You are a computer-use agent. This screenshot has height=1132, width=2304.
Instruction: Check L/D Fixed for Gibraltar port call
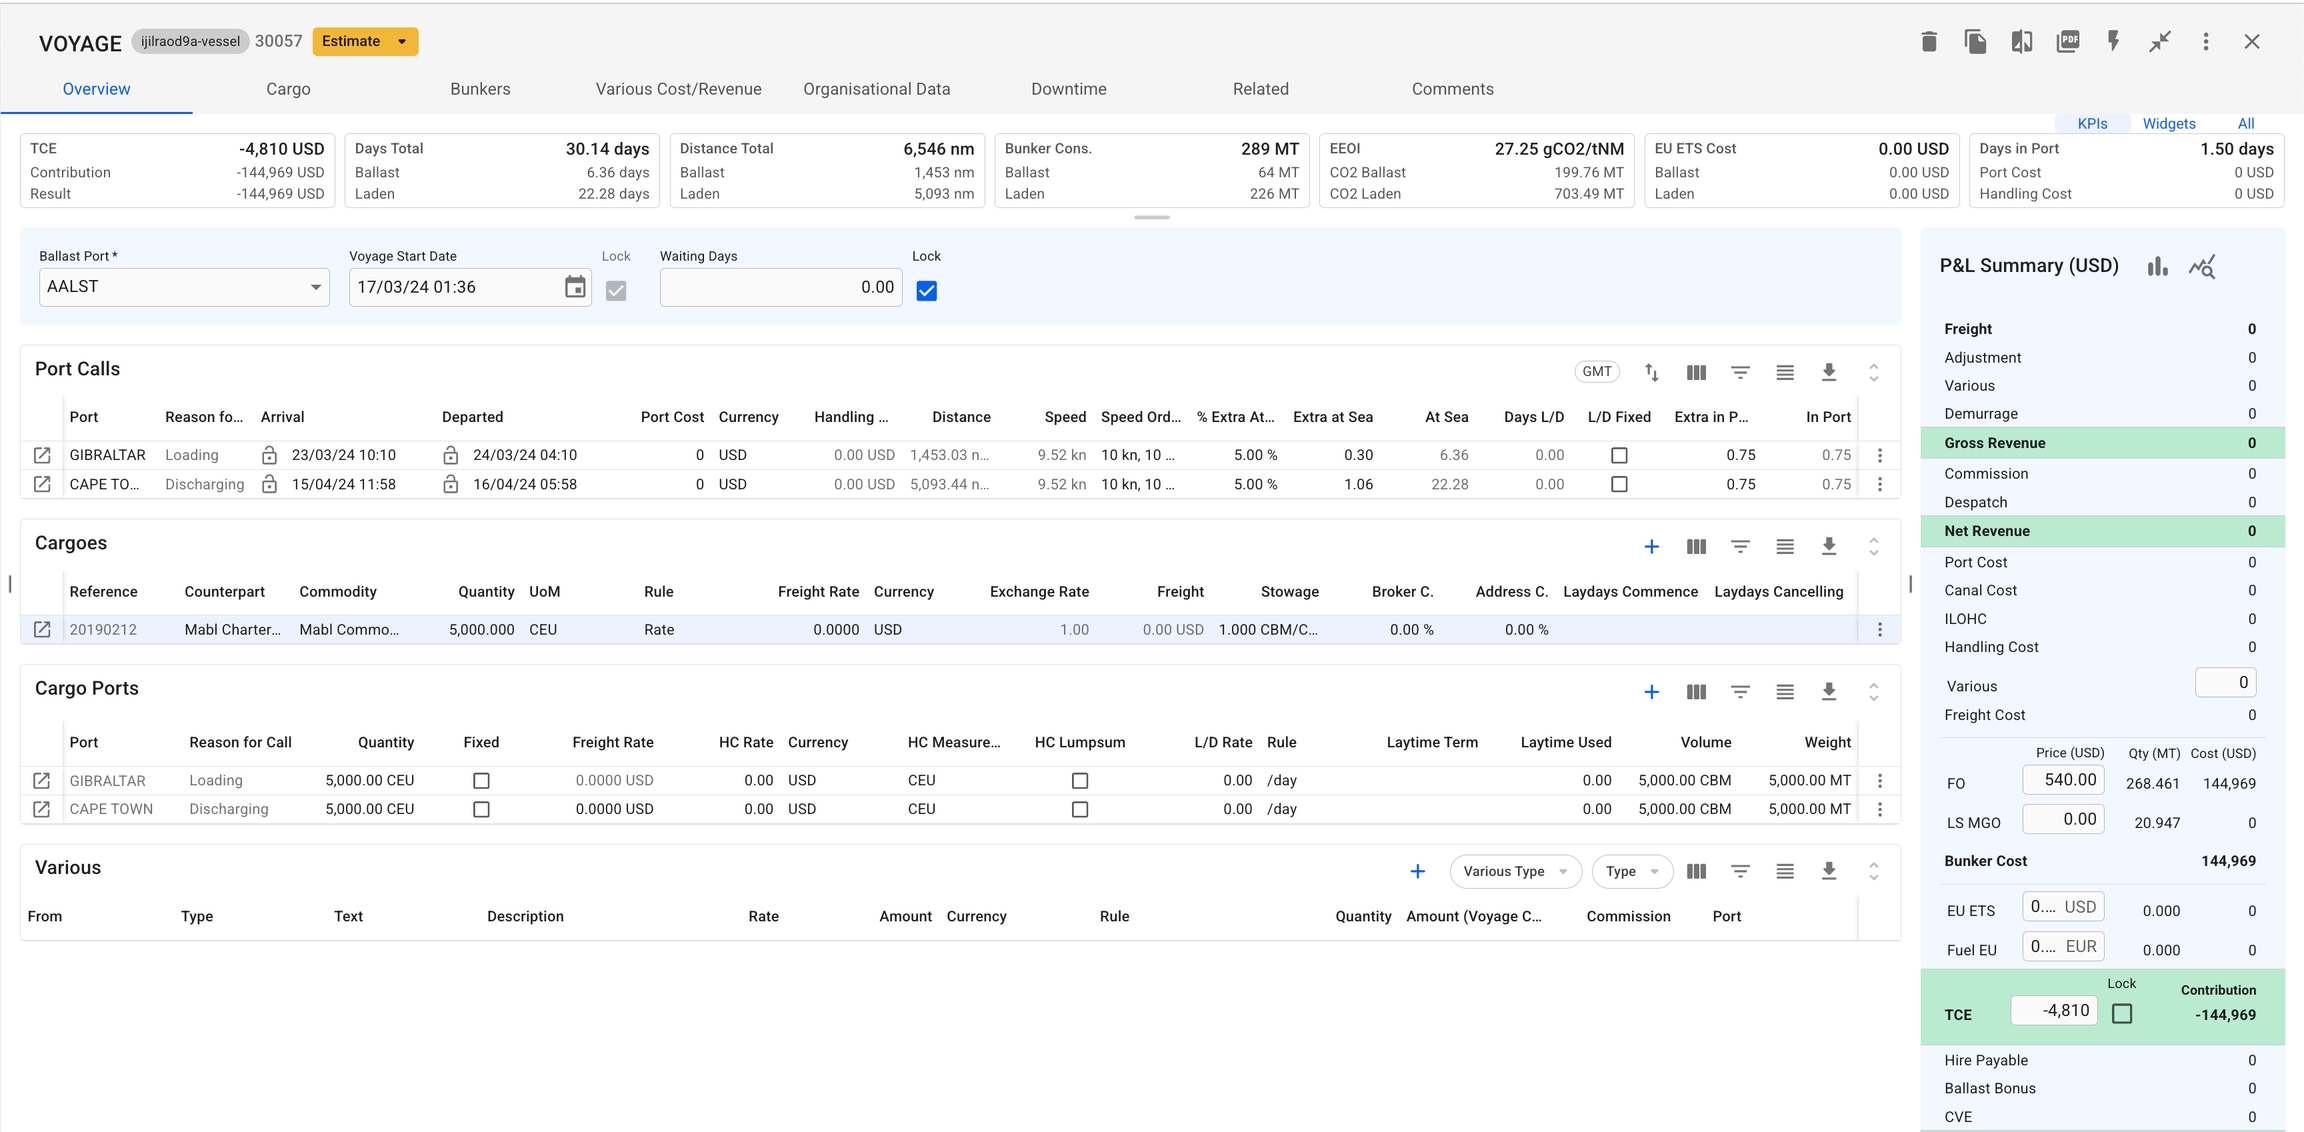[1619, 455]
